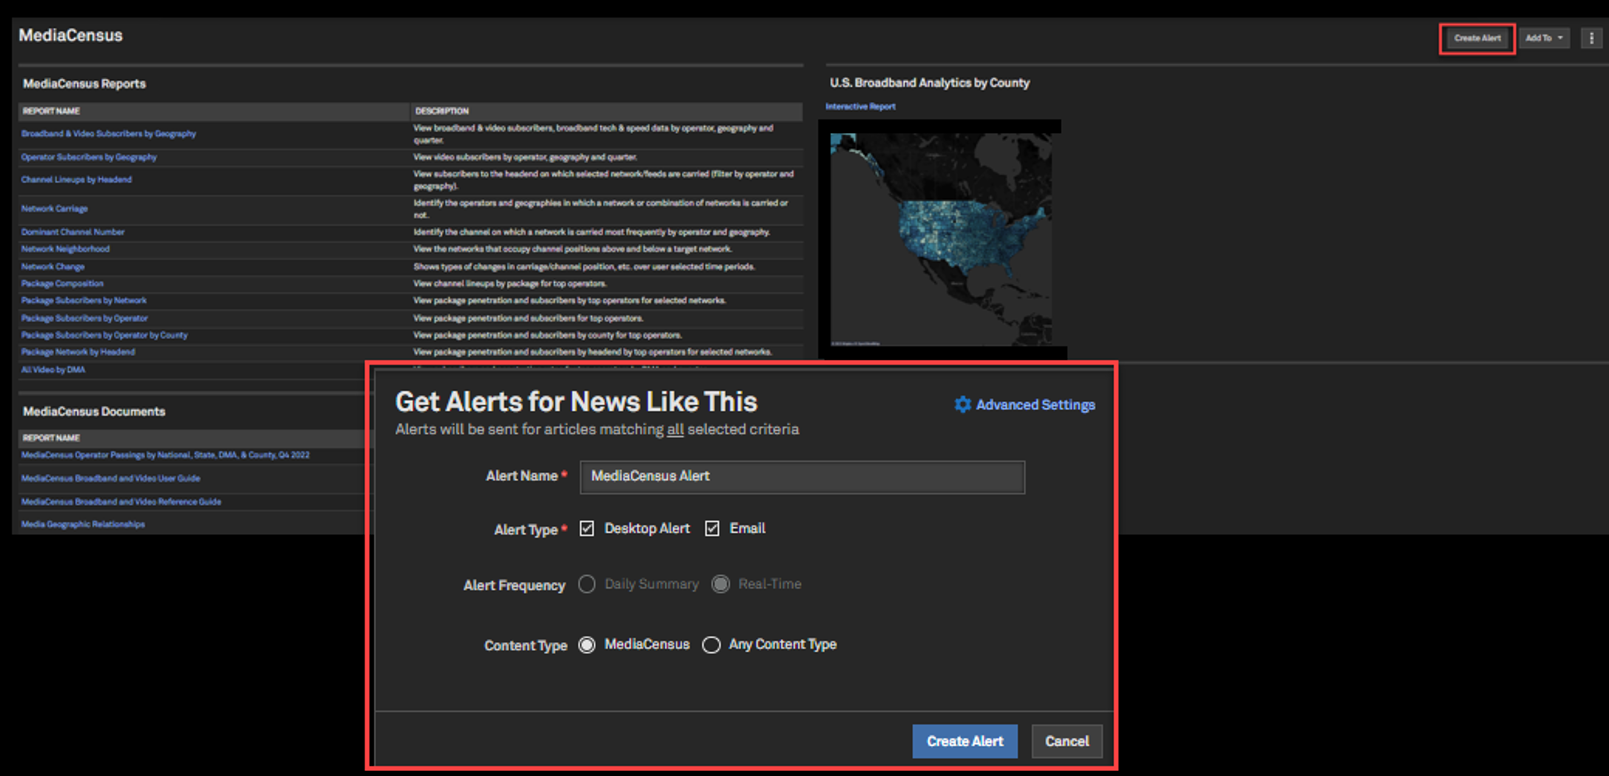The width and height of the screenshot is (1609, 776).
Task: Uncheck the Email alert type checkbox
Action: click(712, 528)
